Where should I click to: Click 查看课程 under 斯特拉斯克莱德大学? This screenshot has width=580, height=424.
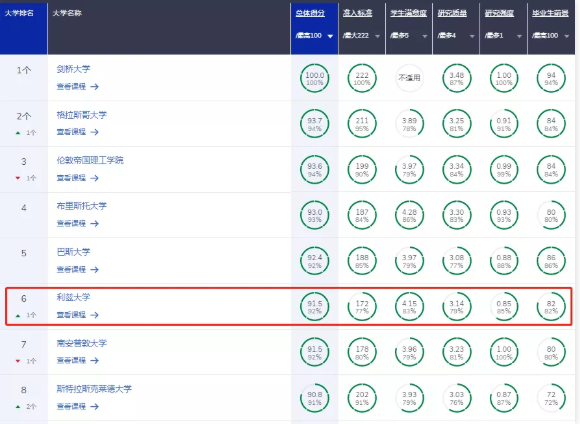click(71, 406)
